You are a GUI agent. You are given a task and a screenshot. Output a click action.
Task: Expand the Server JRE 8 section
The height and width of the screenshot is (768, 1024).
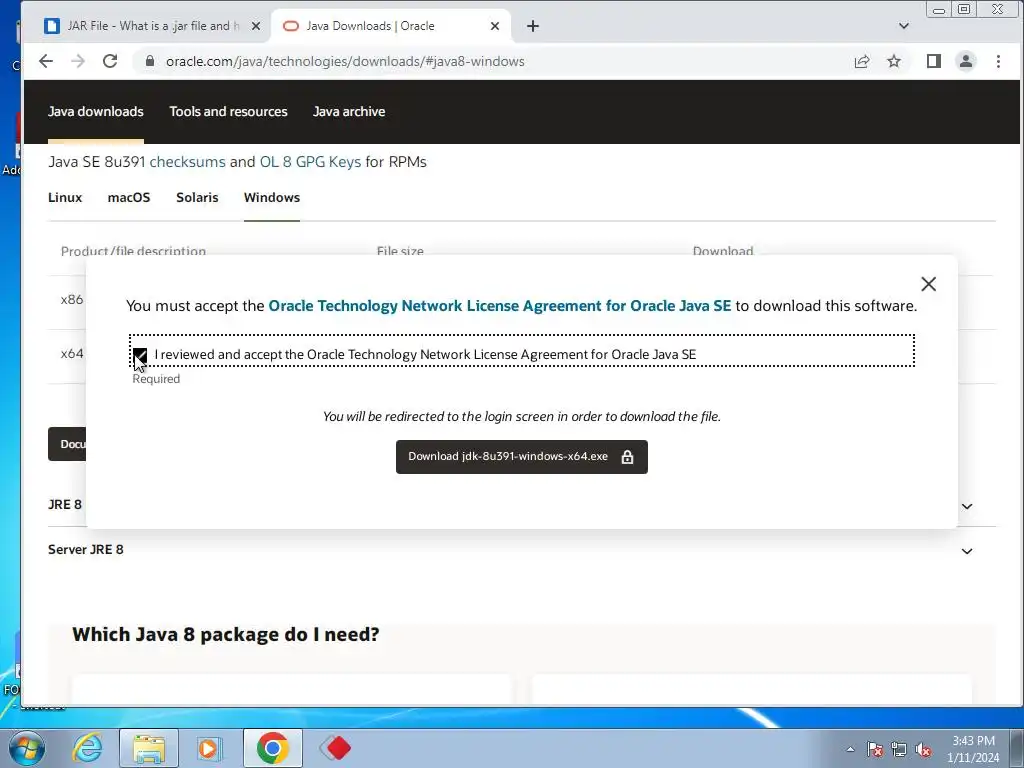tap(967, 551)
